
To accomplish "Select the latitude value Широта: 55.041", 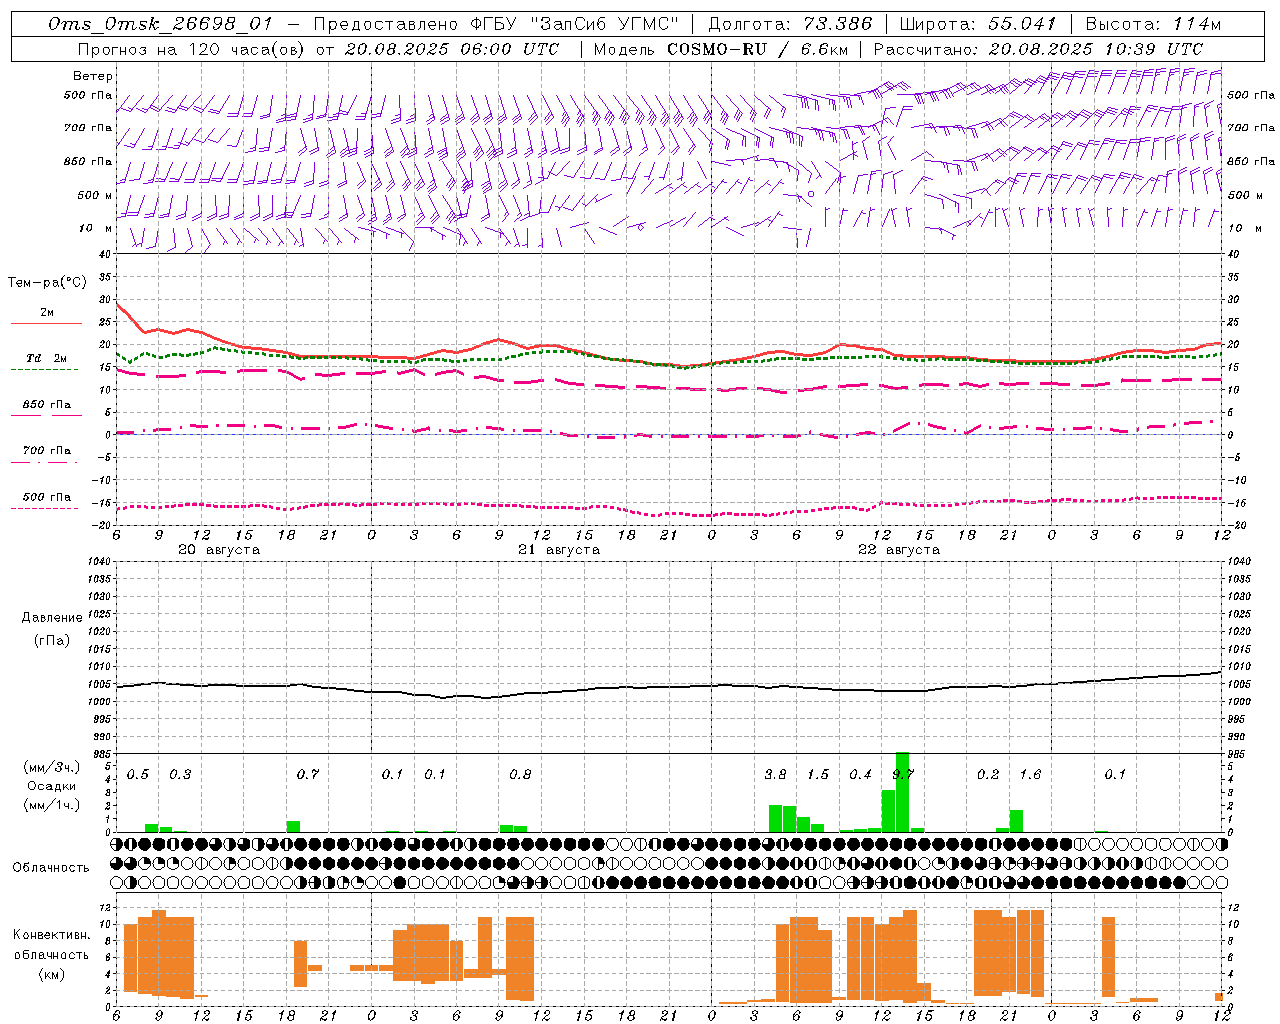I will pyautogui.click(x=978, y=25).
